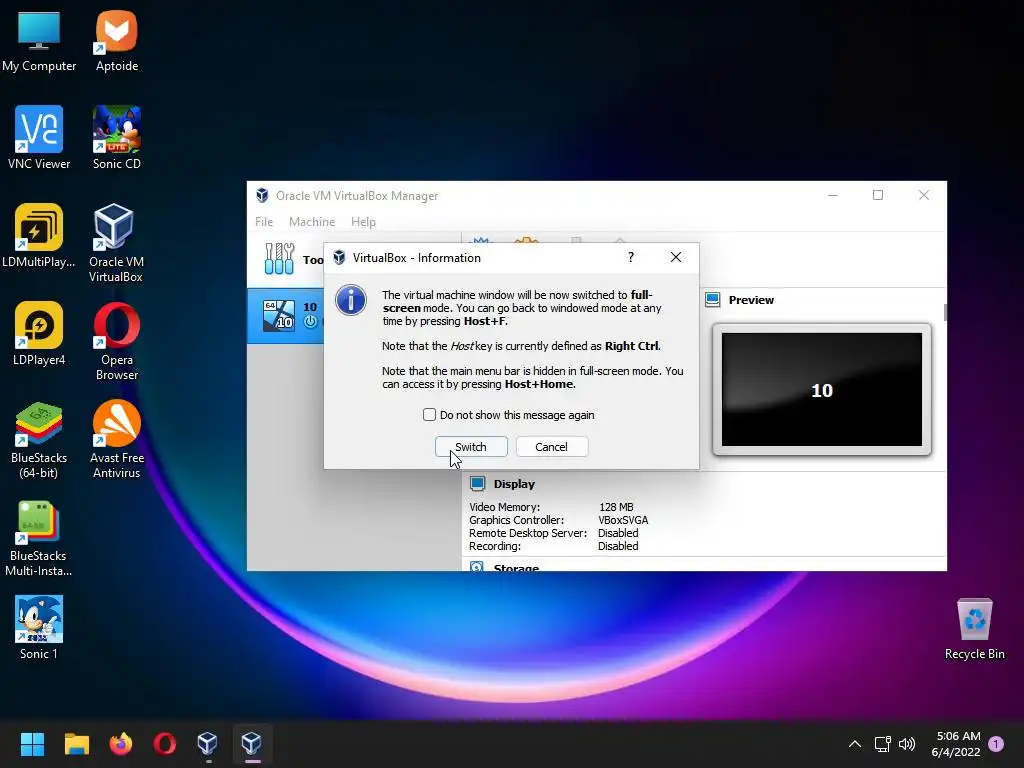Image resolution: width=1024 pixels, height=768 pixels.
Task: Cancel the full-screen switch dialog
Action: (552, 447)
